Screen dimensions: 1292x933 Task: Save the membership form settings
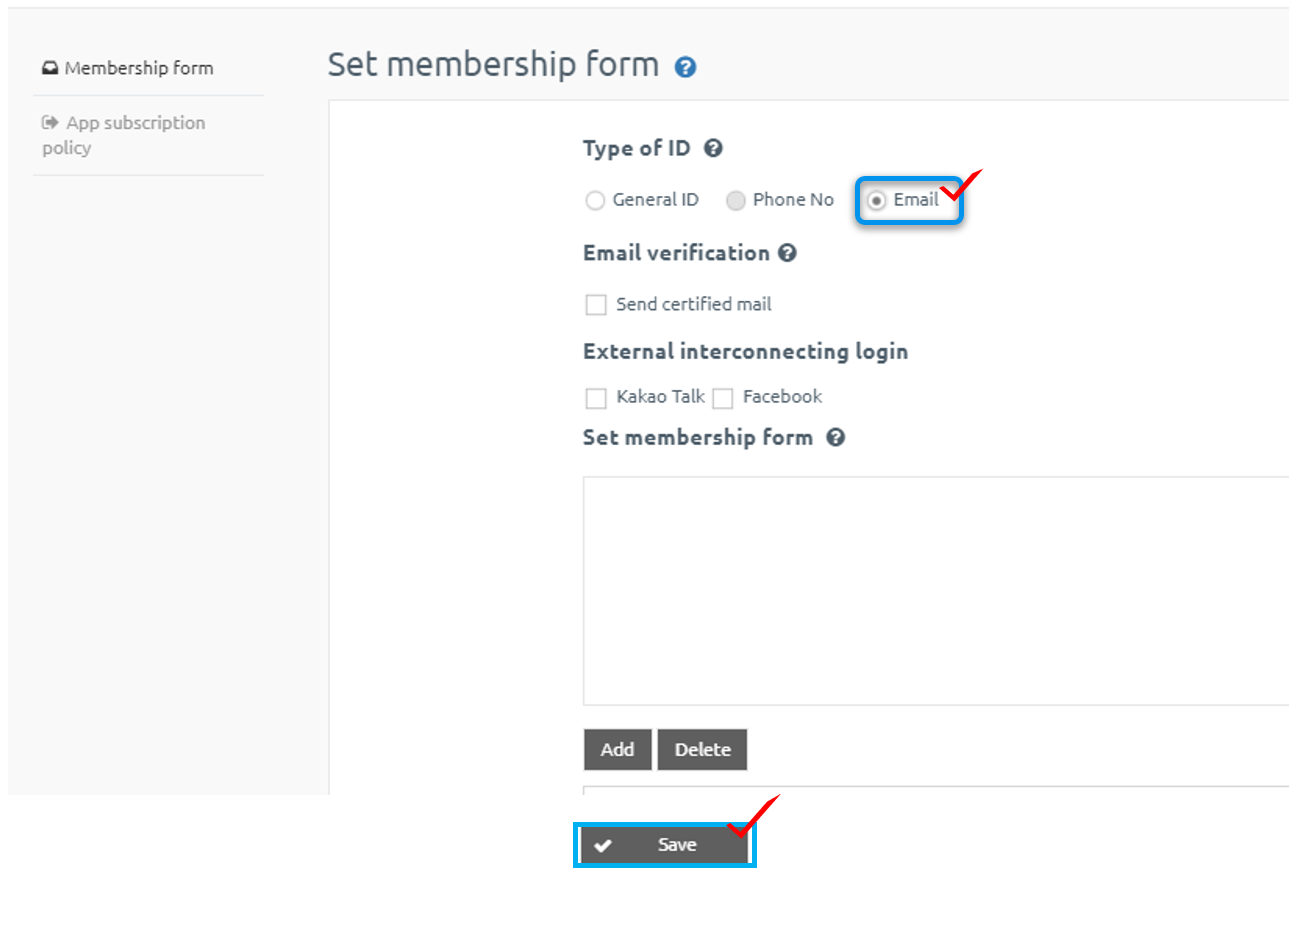pos(665,845)
